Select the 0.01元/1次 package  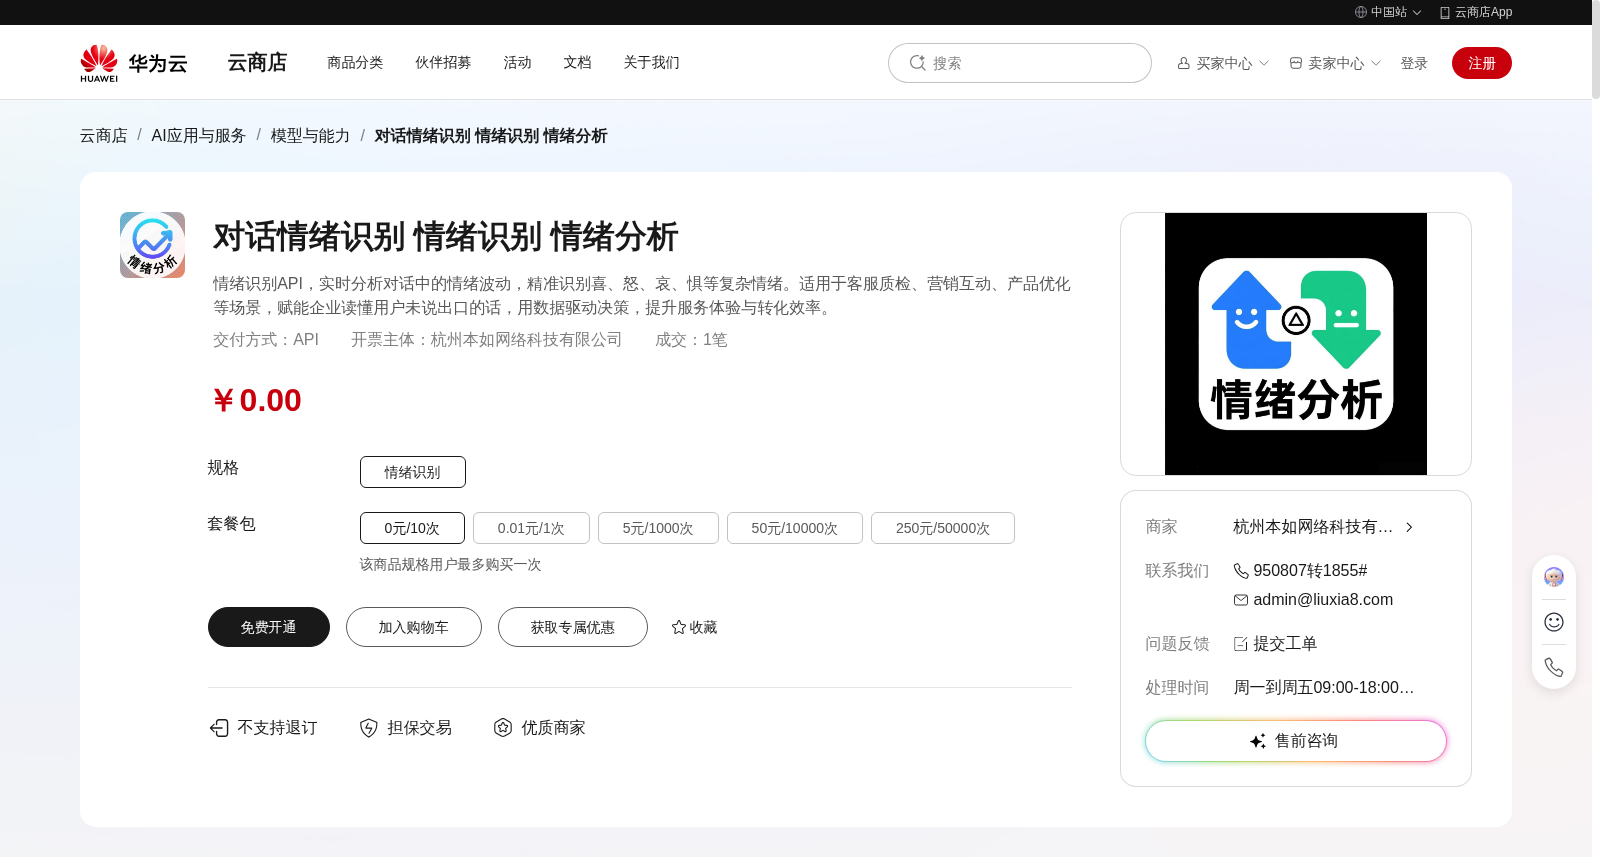coord(531,528)
